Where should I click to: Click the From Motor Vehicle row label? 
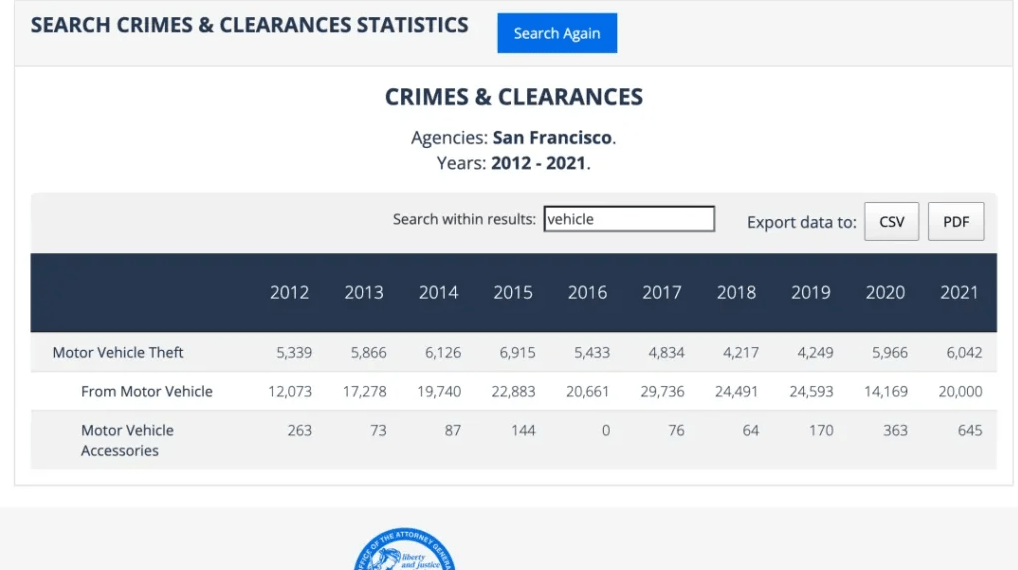147,391
